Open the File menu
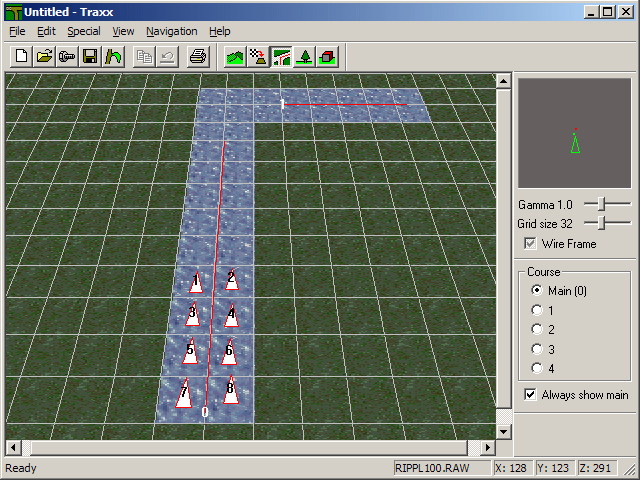 coord(17,31)
